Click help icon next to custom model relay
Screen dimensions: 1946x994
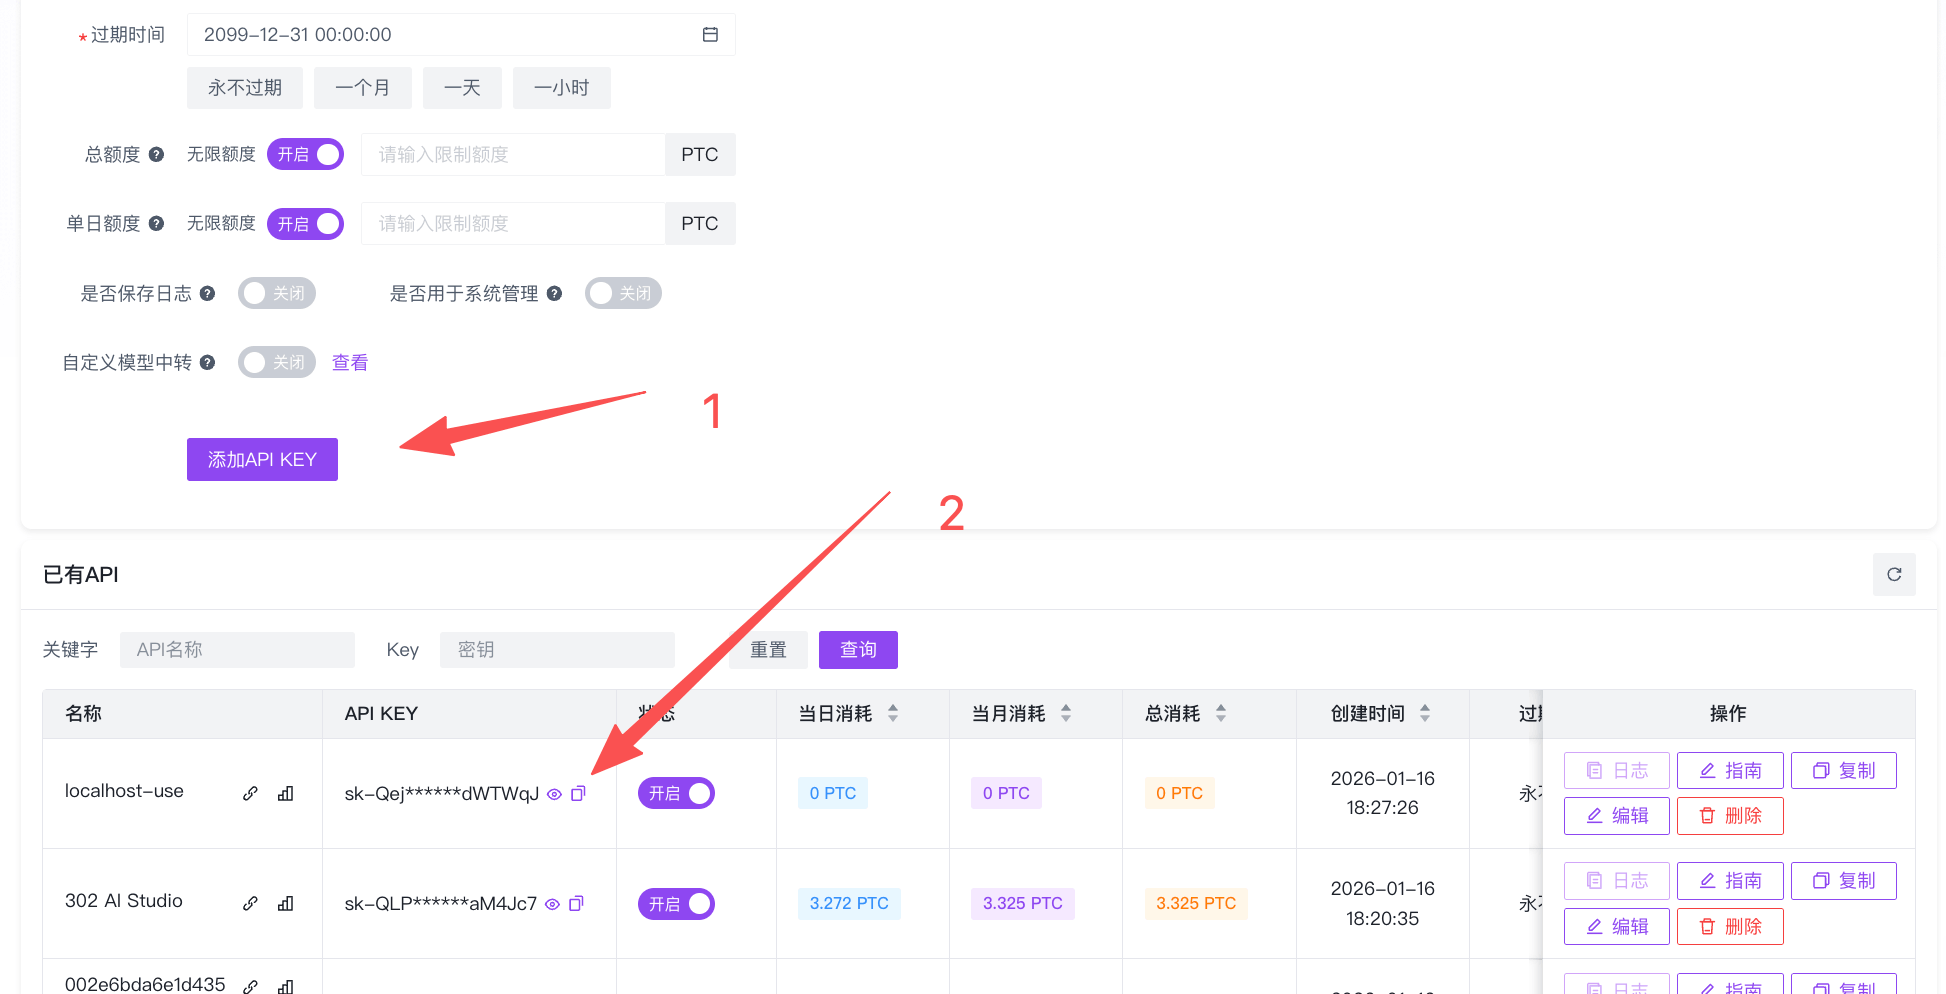(207, 363)
